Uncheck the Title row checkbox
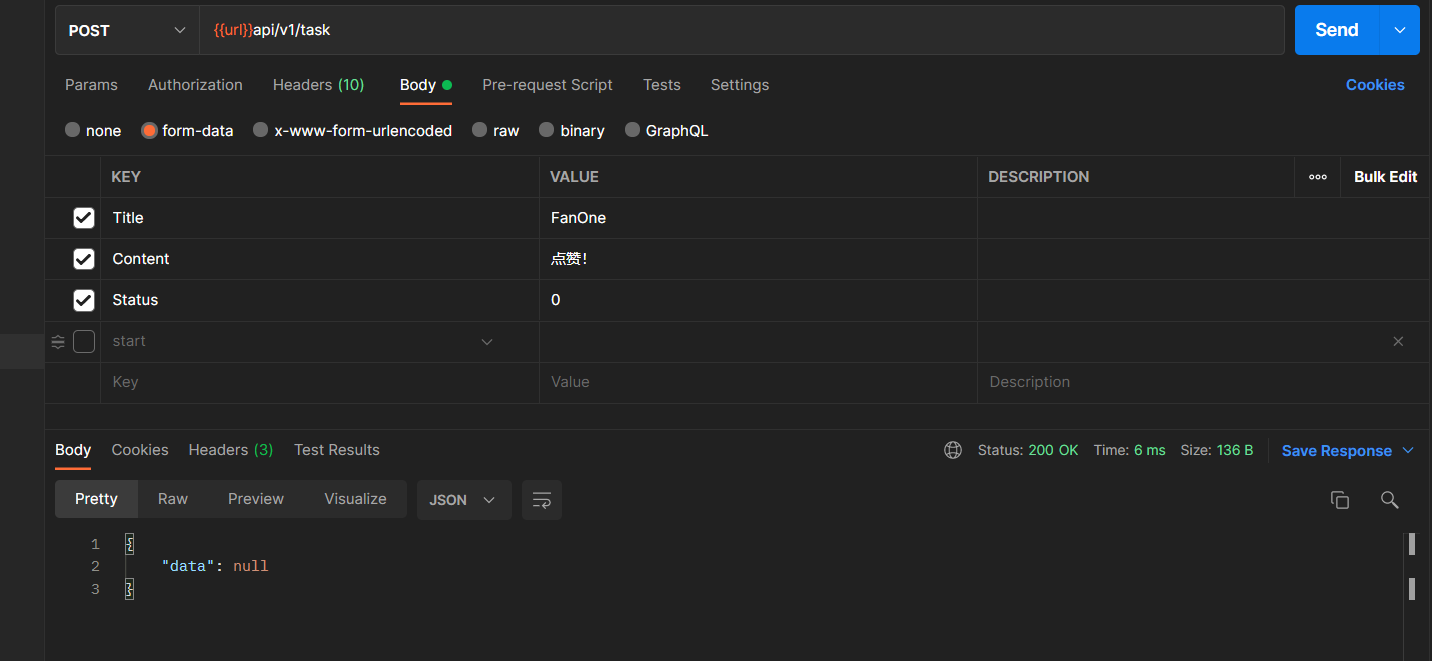 pos(84,218)
